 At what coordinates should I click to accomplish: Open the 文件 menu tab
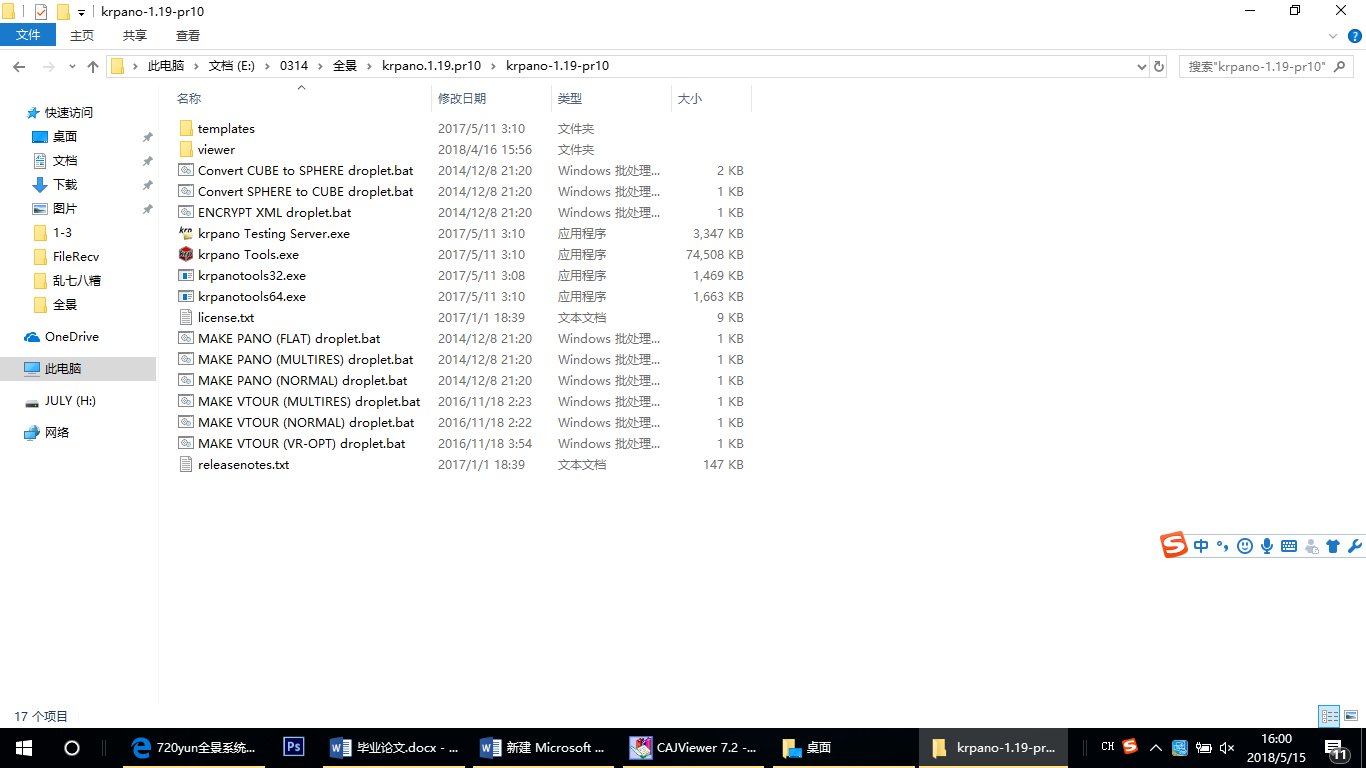pyautogui.click(x=28, y=35)
